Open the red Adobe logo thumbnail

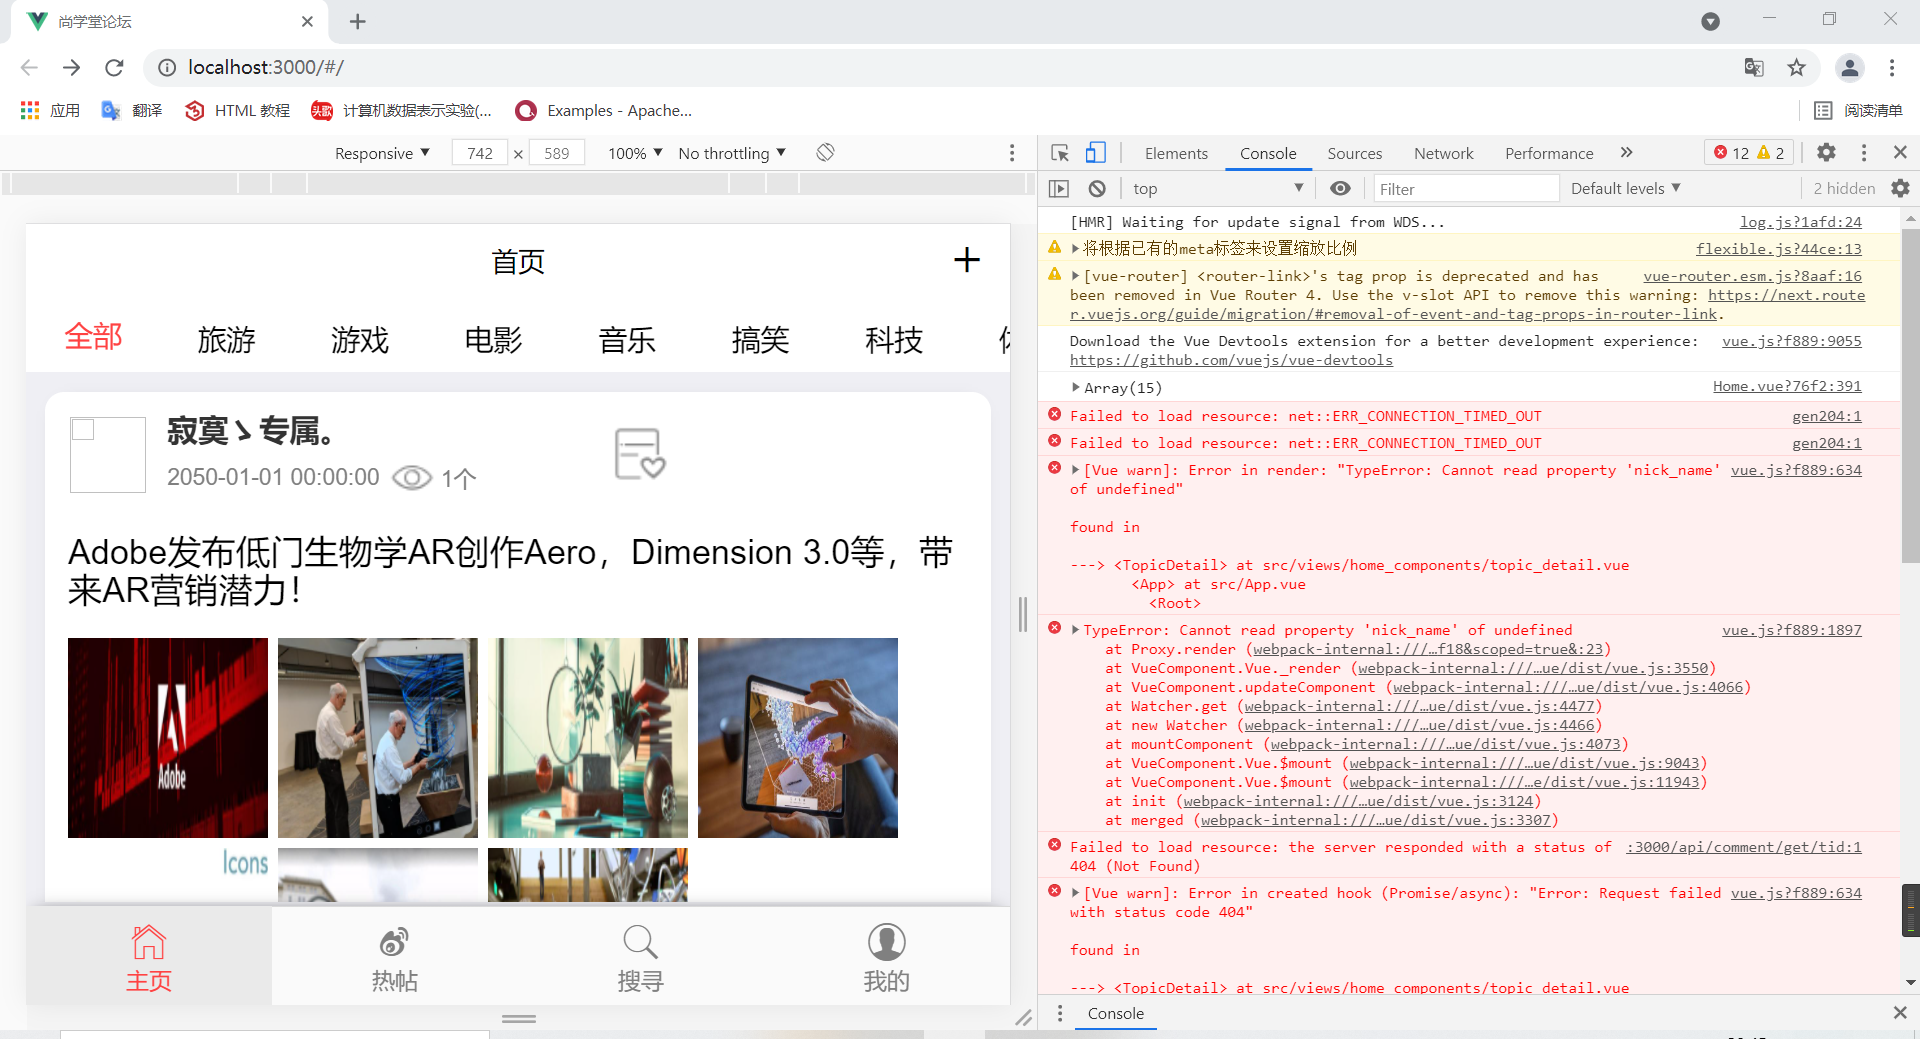pyautogui.click(x=168, y=738)
